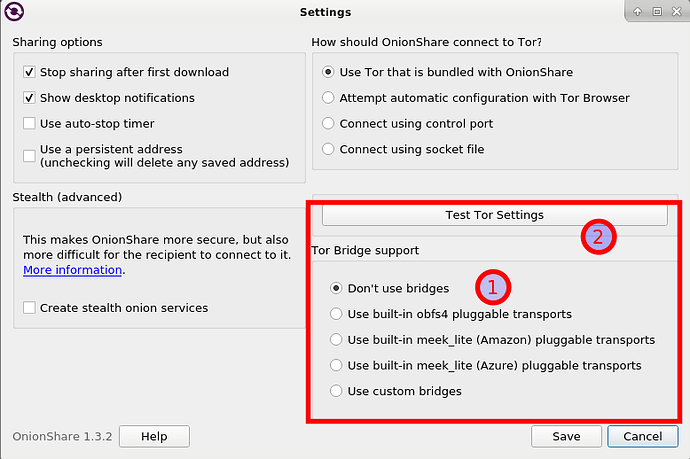Enable Create stealth onion services
This screenshot has width=690, height=459.
[30, 308]
